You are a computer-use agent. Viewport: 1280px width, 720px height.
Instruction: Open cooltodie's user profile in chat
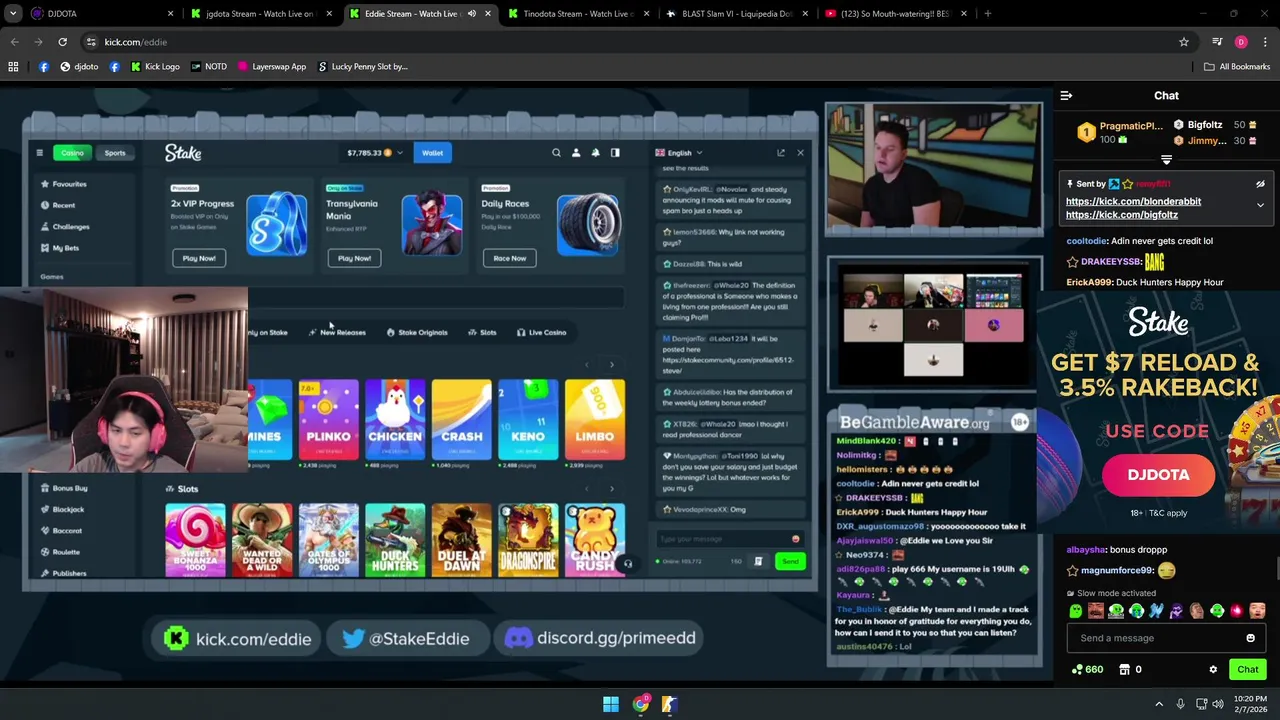[1086, 241]
